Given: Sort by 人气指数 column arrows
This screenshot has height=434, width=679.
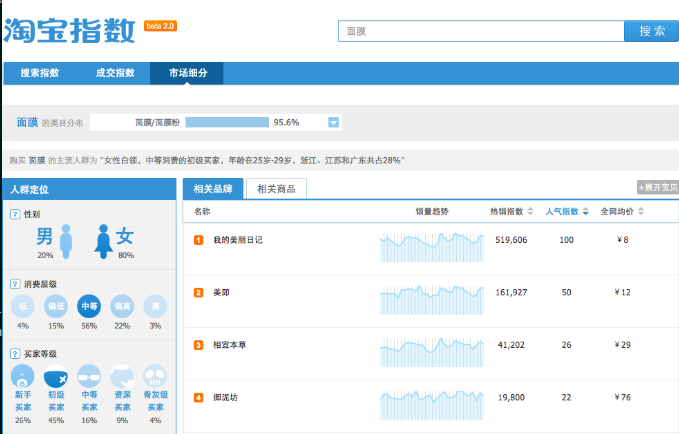Looking at the screenshot, I should coord(586,211).
